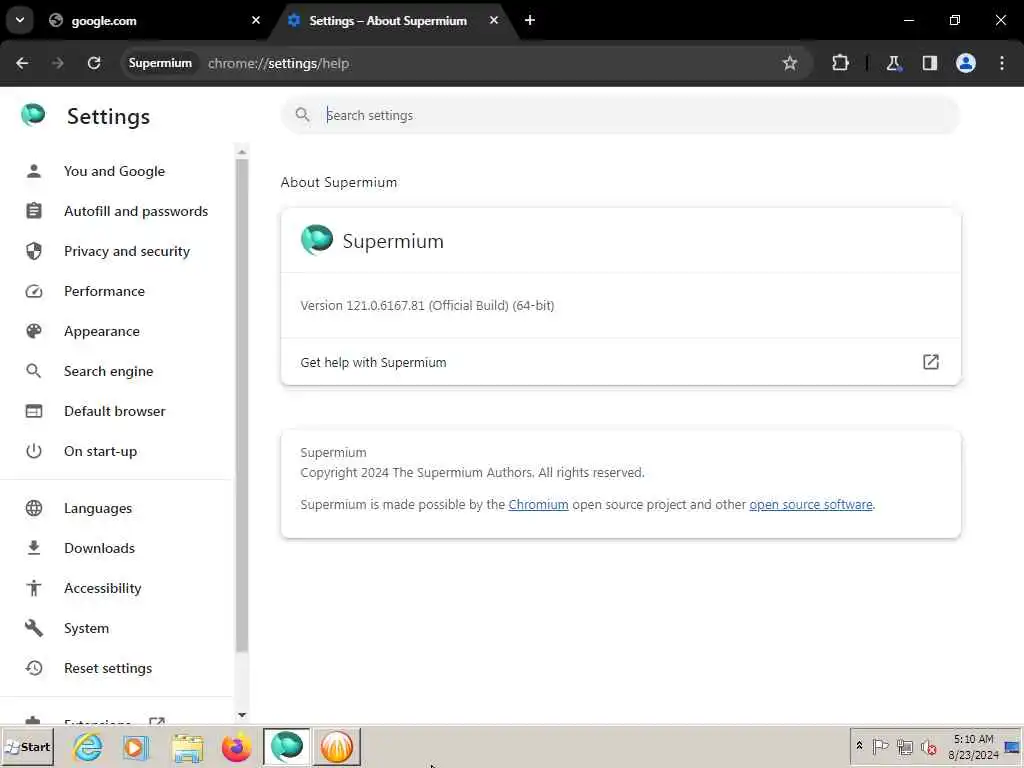The width and height of the screenshot is (1024, 768).
Task: Click the download arrow icon beside Downloads
Action: [x=34, y=548]
